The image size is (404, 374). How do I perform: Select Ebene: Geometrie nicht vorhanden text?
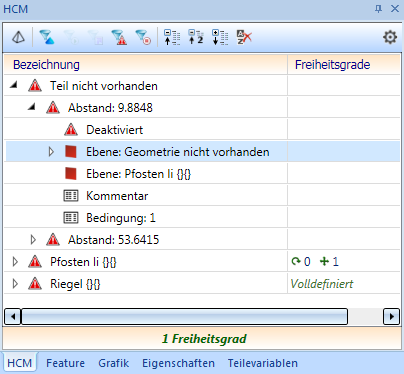pyautogui.click(x=178, y=152)
